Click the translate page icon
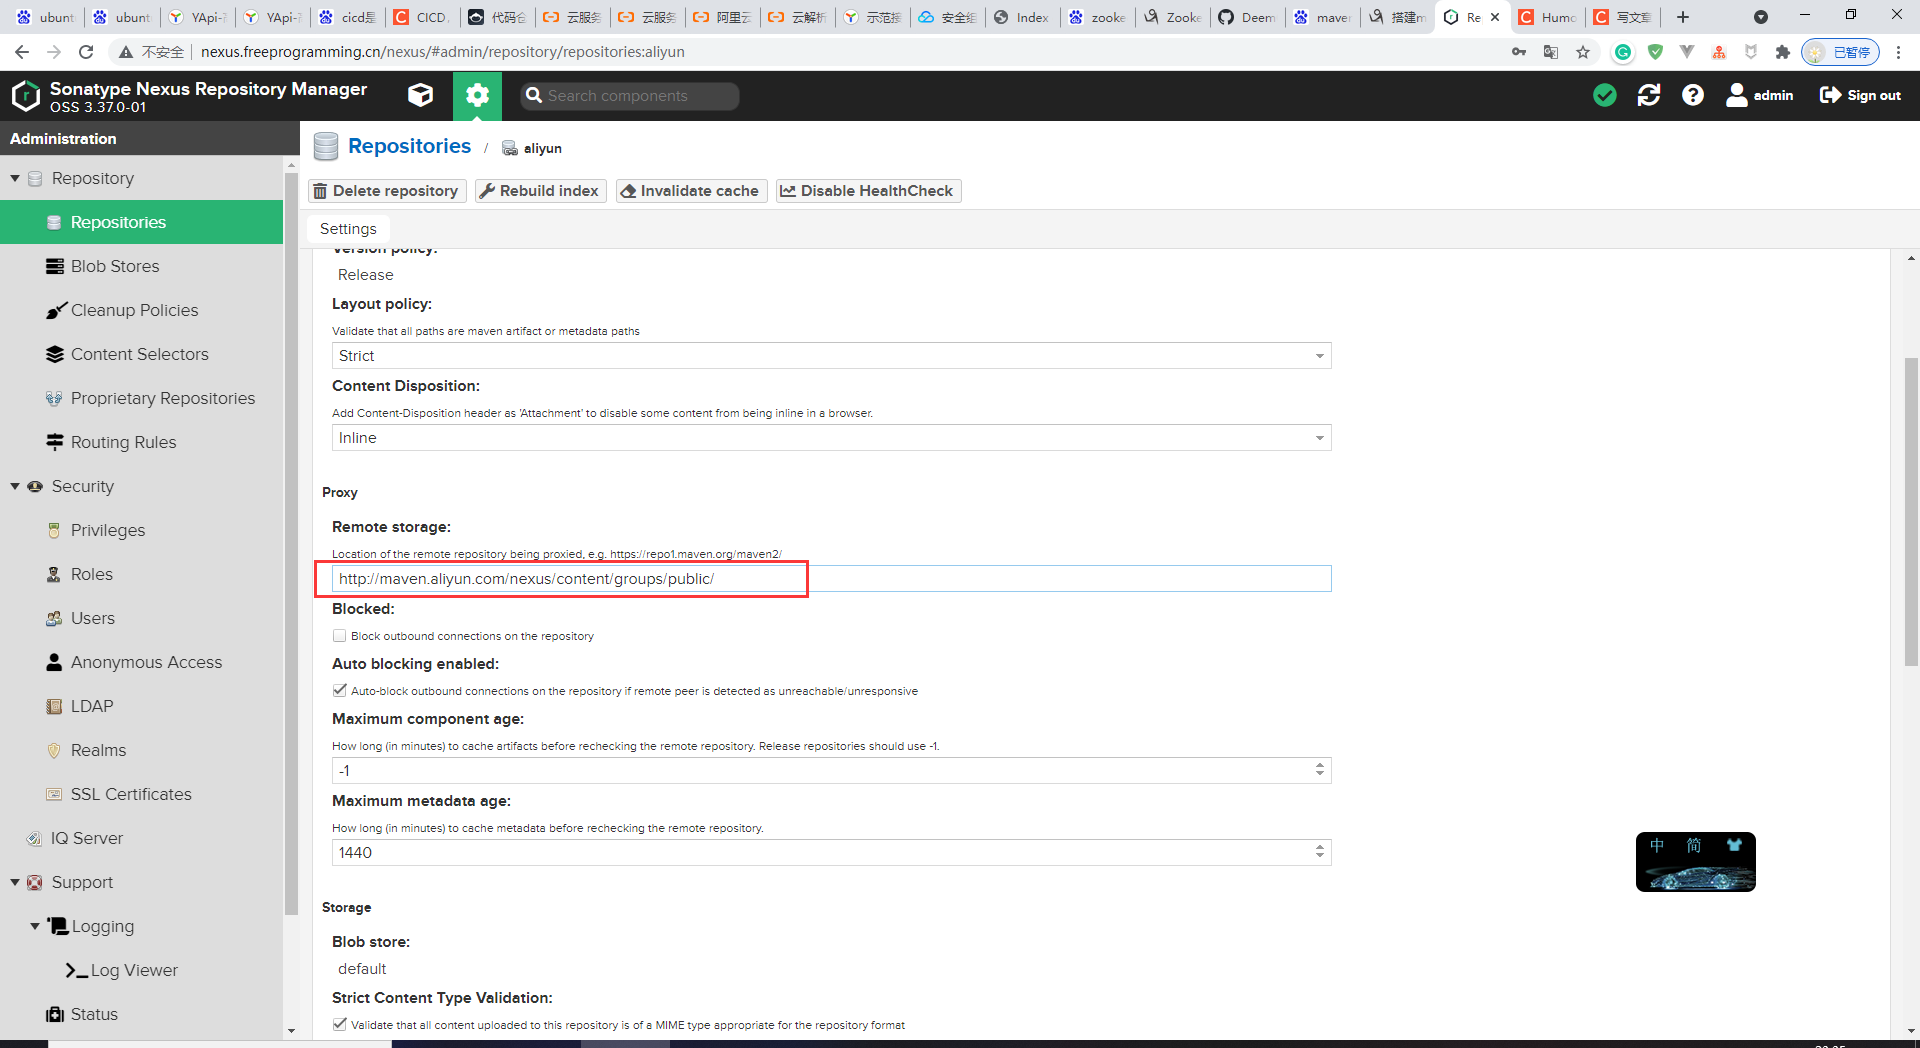Viewport: 1920px width, 1048px height. [1551, 52]
